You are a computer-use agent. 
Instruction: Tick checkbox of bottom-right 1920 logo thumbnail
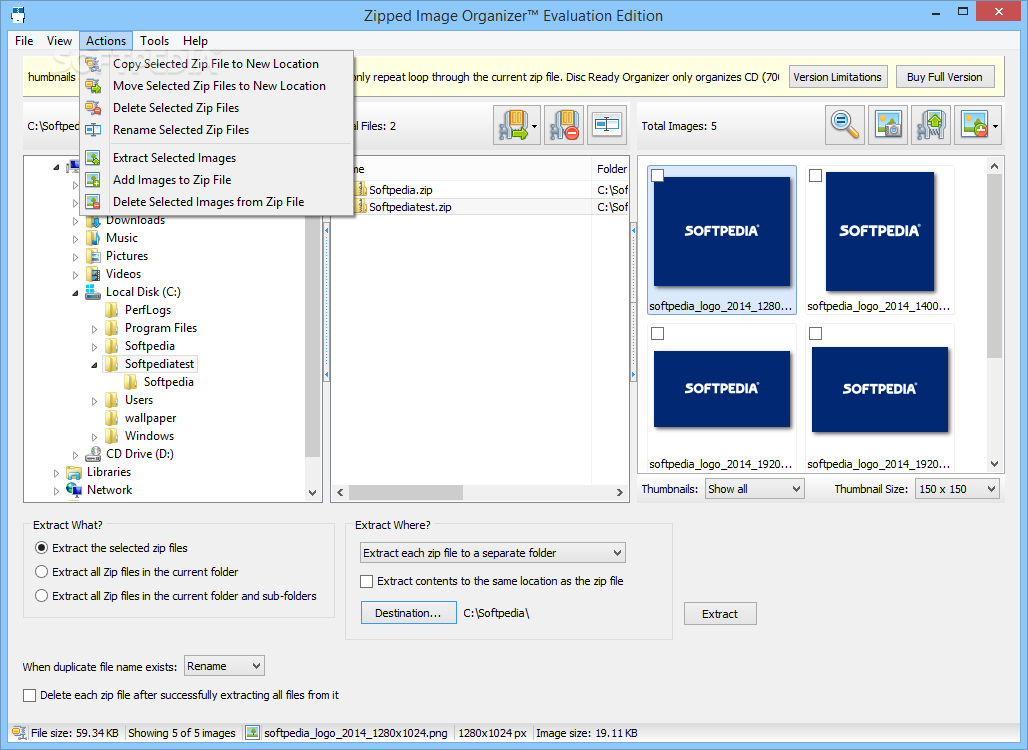[x=816, y=334]
